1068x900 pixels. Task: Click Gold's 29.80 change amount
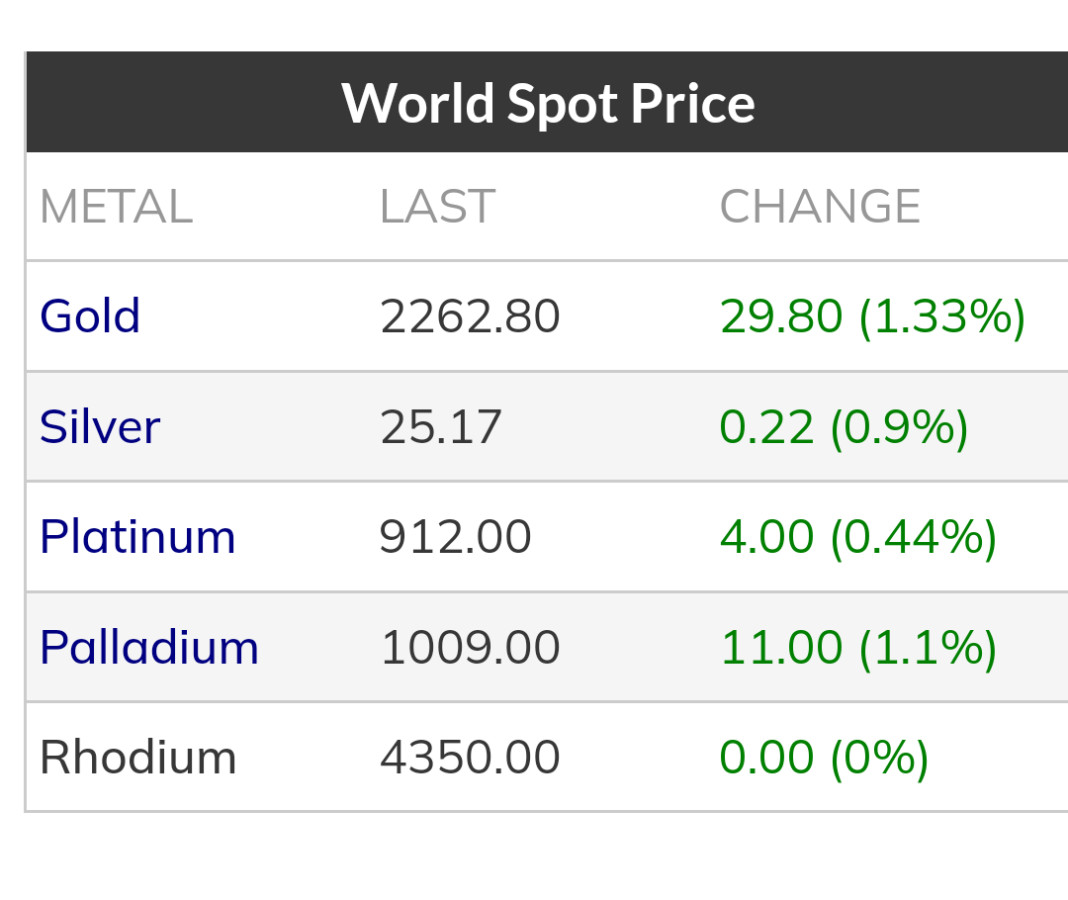[781, 316]
